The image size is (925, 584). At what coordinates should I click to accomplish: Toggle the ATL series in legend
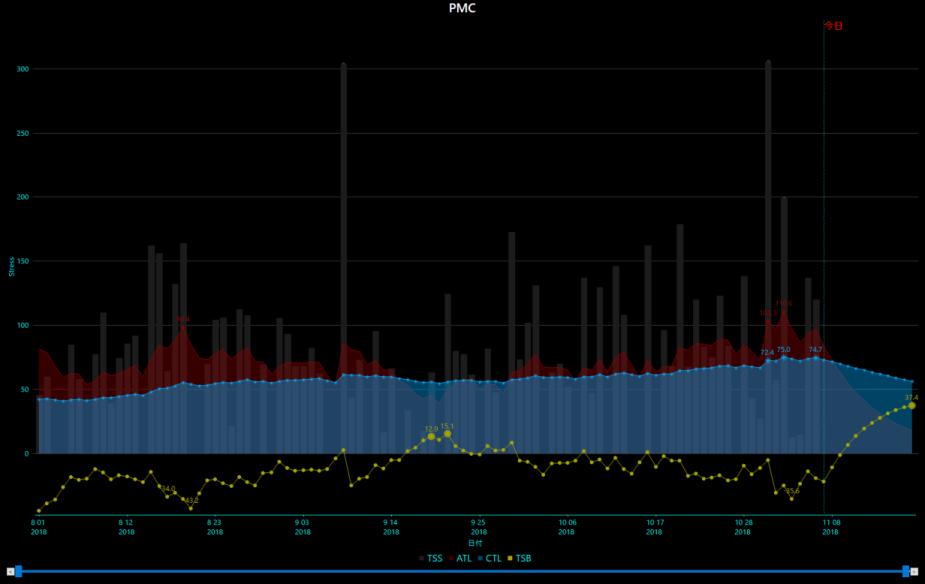point(459,558)
